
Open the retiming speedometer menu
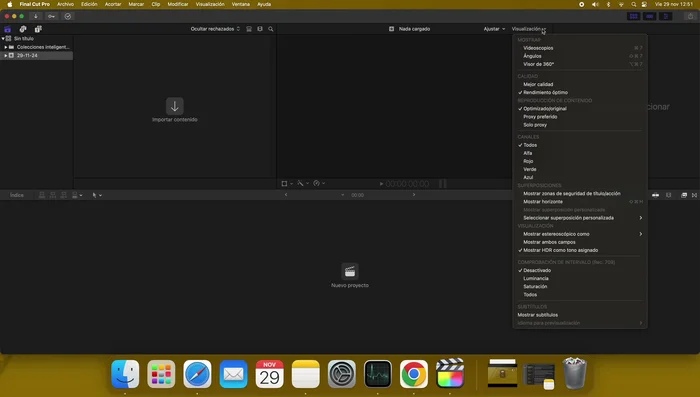pyautogui.click(x=319, y=183)
